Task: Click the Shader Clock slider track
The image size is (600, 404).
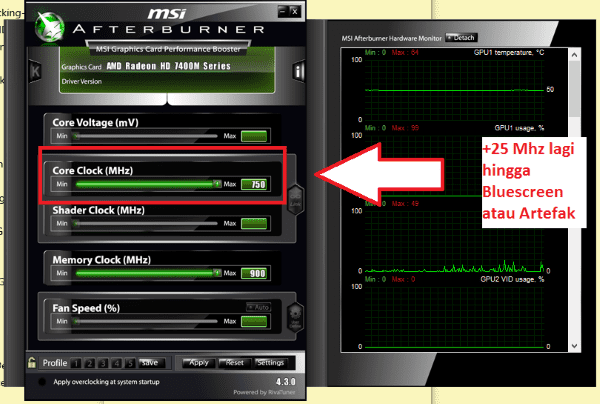Action: (146, 223)
